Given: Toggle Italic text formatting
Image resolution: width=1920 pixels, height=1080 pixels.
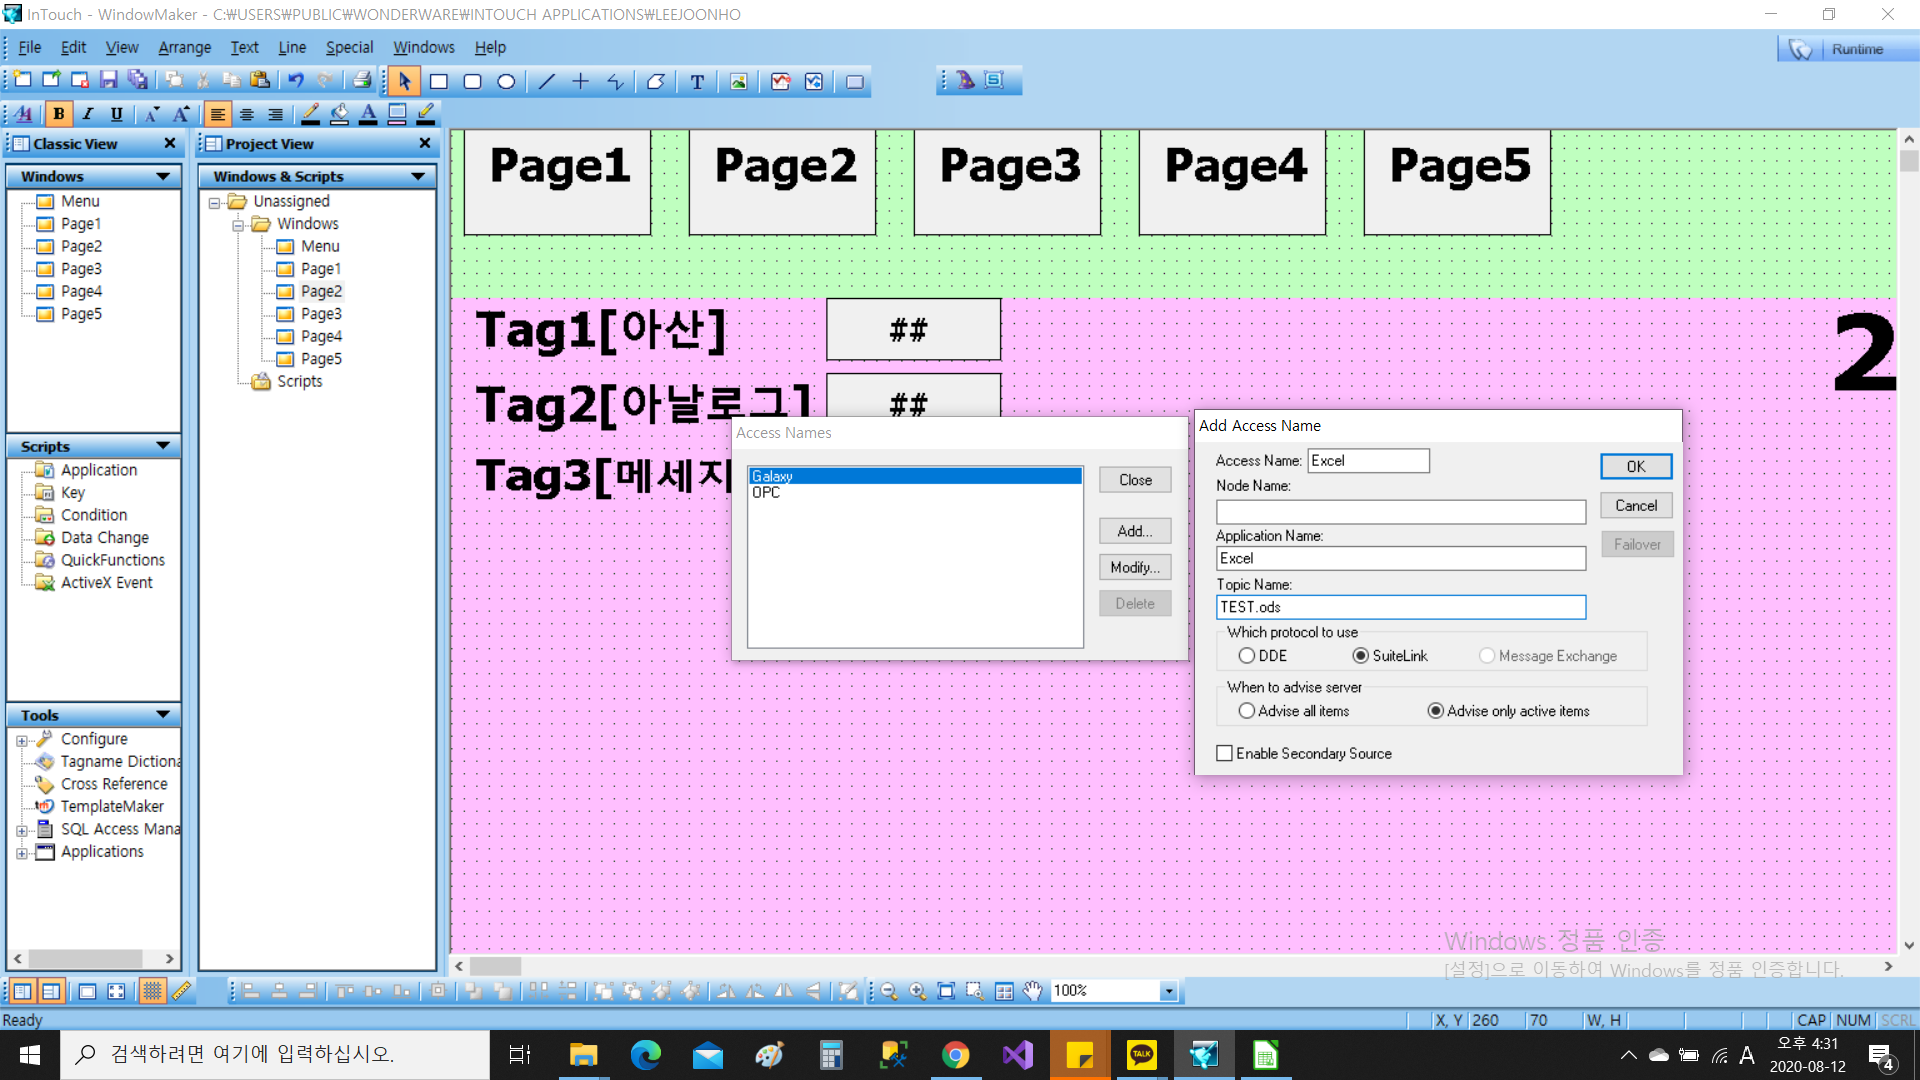Looking at the screenshot, I should coord(87,114).
